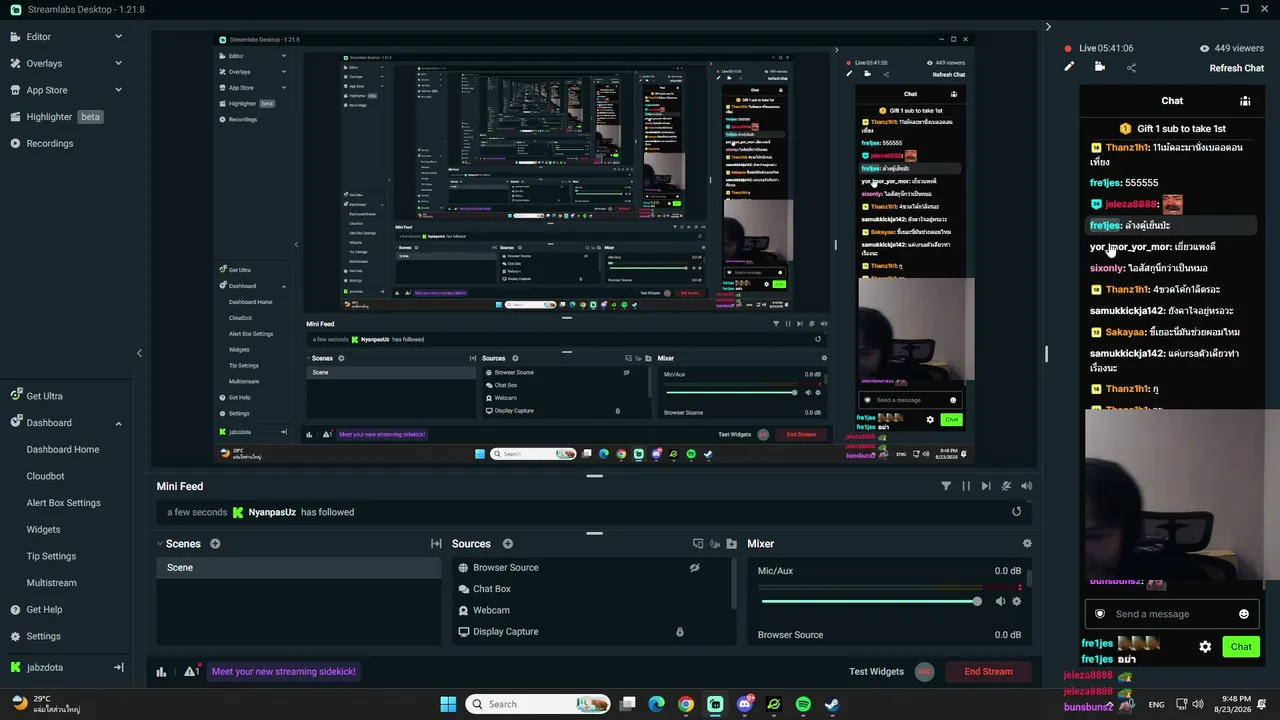Collapse the chat panel with the arrow
Image resolution: width=1280 pixels, height=720 pixels.
[1048, 27]
